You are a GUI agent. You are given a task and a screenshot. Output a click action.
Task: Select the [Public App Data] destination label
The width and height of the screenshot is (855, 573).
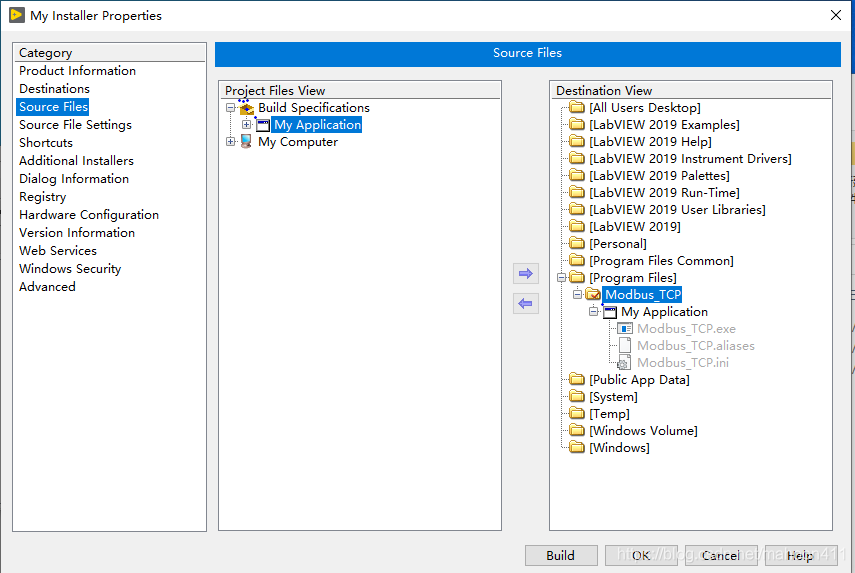point(639,380)
